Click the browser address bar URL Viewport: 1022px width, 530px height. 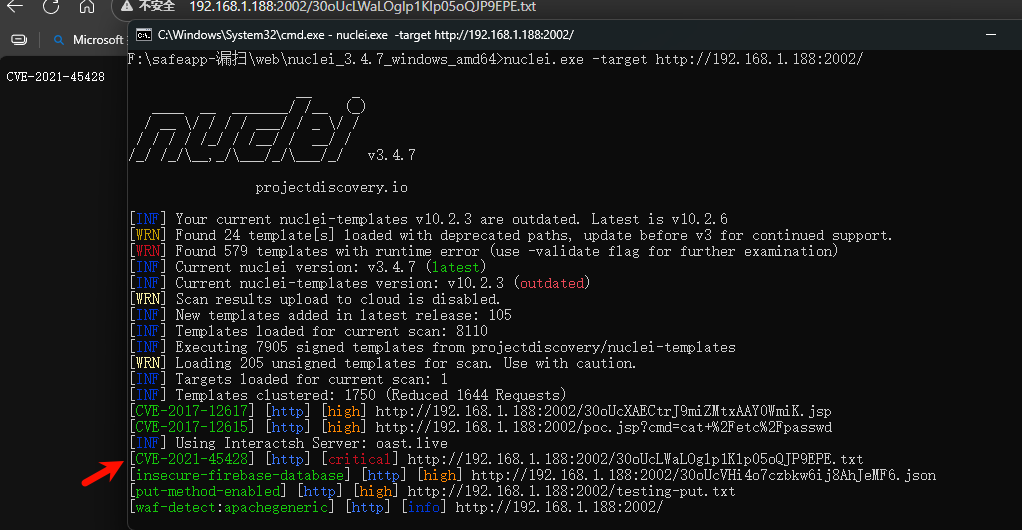(362, 7)
